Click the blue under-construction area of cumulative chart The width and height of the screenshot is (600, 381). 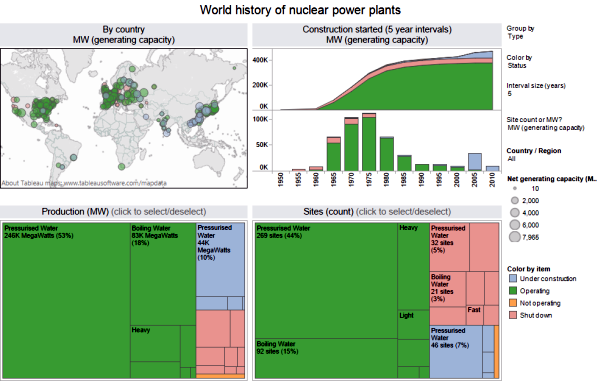(x=483, y=55)
